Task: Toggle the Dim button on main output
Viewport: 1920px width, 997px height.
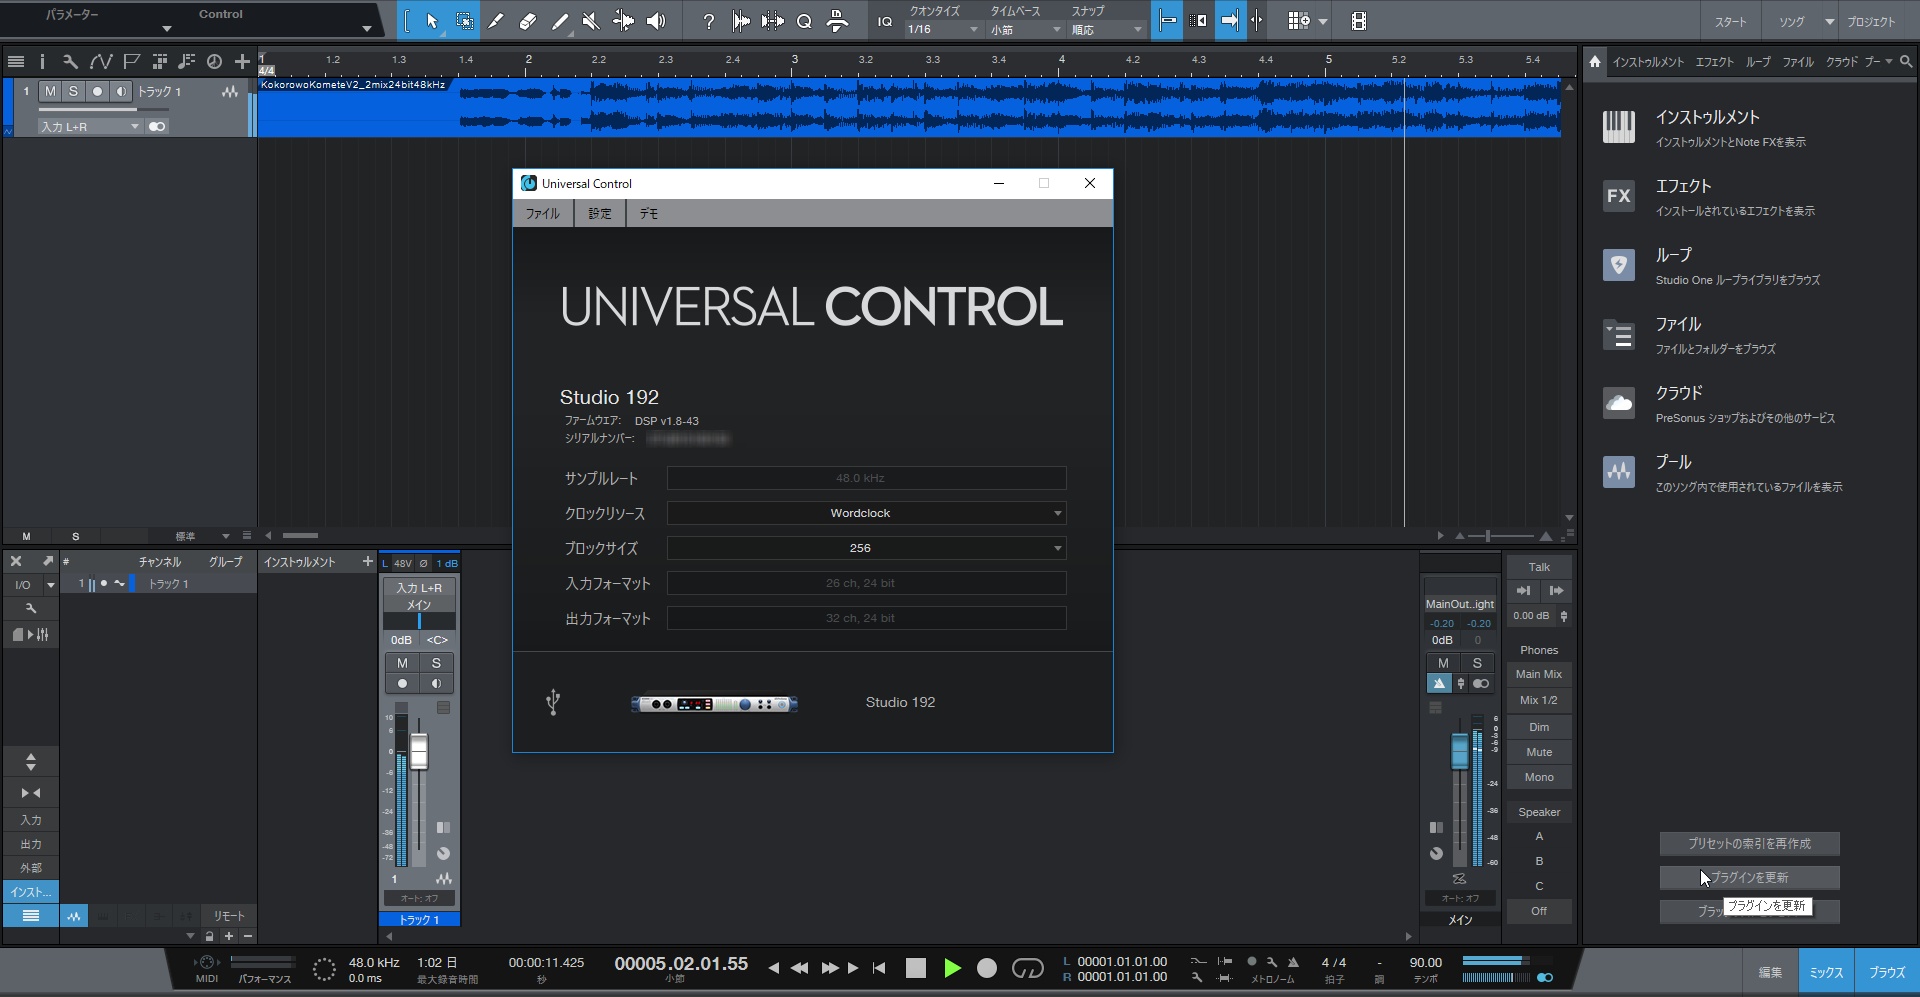Action: [1539, 727]
